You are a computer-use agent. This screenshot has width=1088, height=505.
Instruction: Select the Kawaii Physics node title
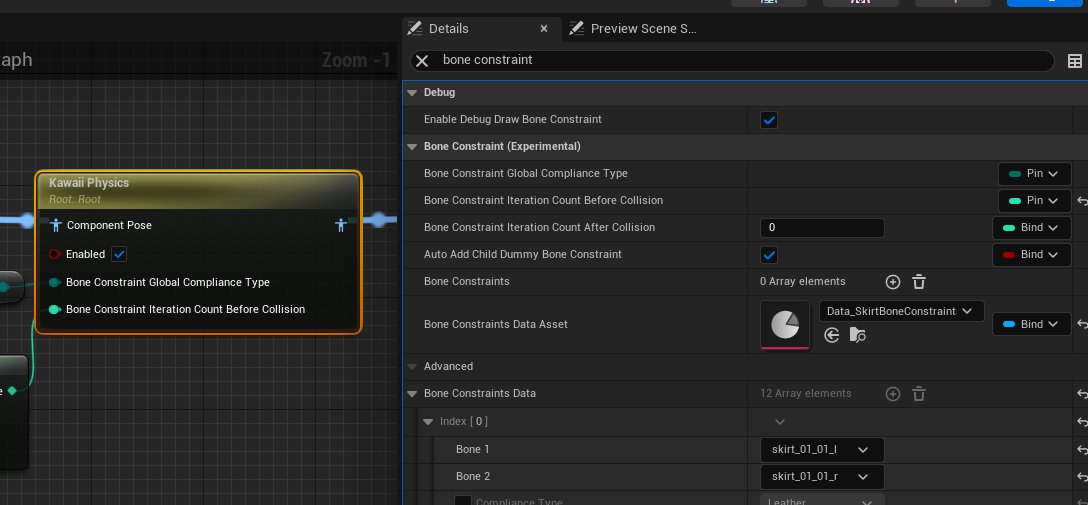click(89, 183)
